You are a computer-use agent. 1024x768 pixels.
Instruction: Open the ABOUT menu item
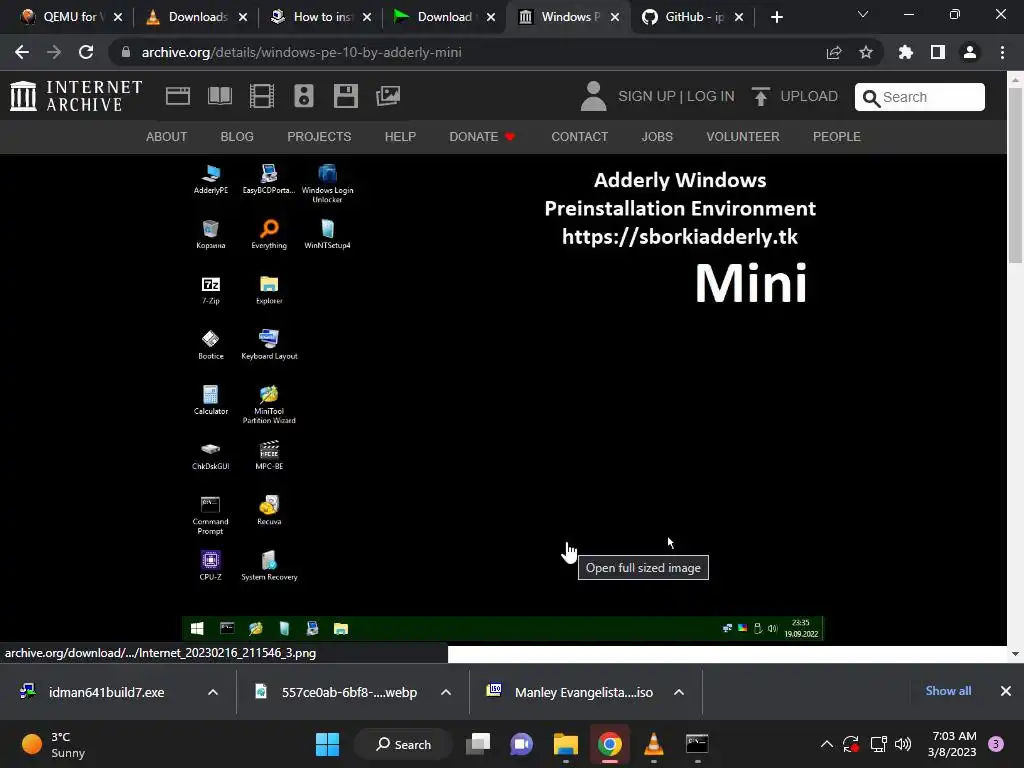click(x=167, y=136)
